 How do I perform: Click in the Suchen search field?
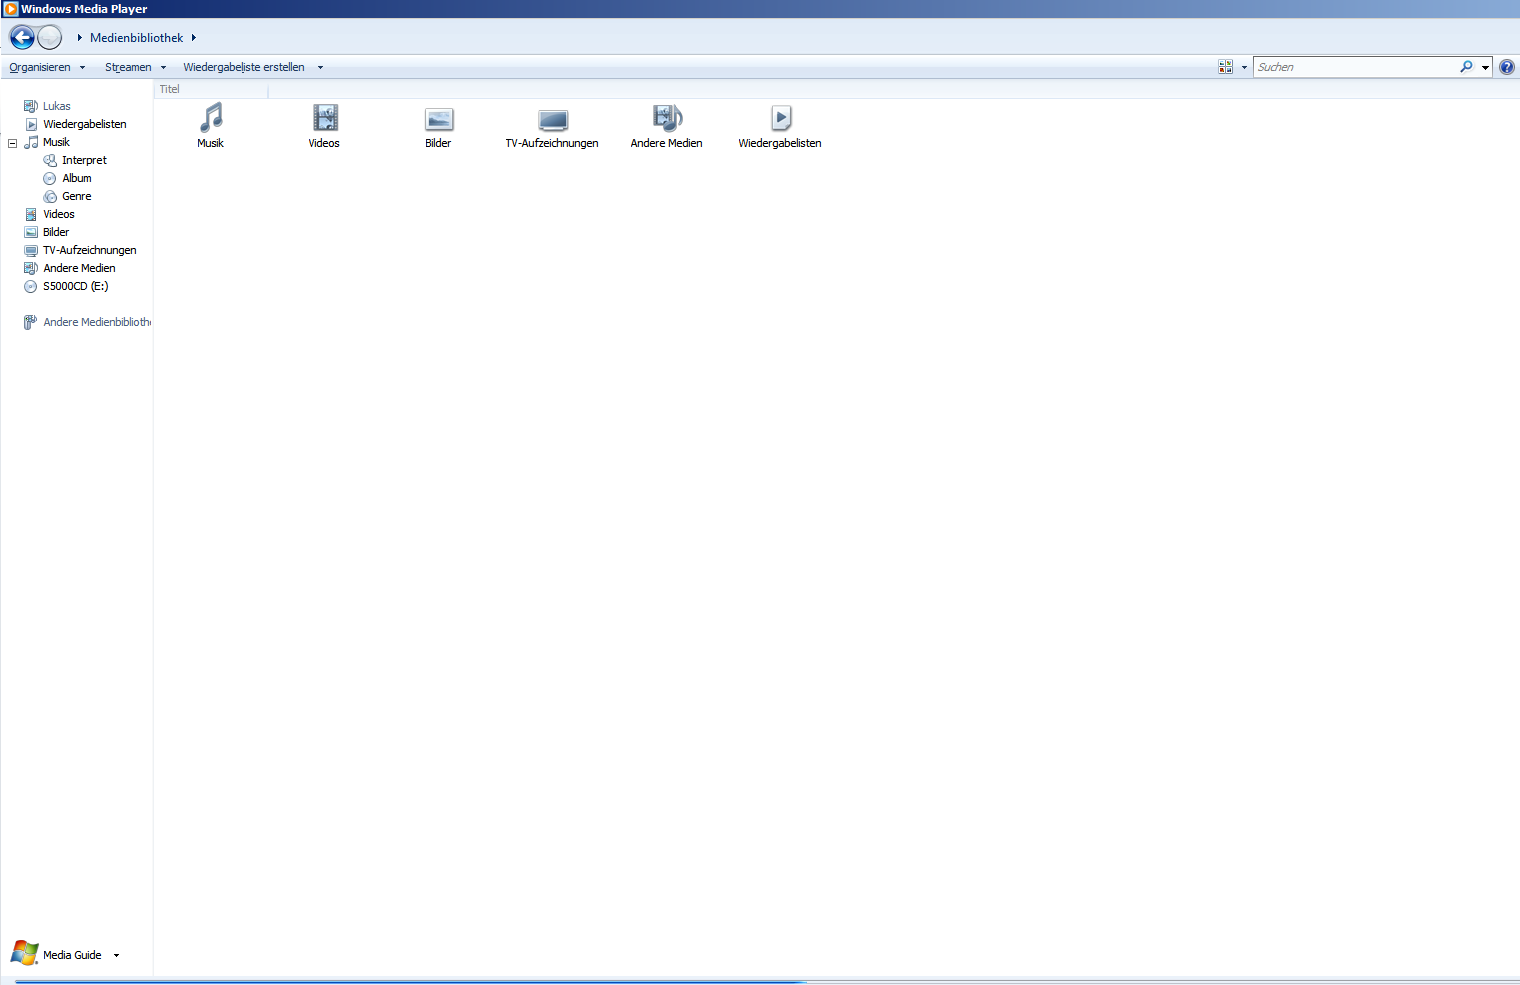pyautogui.click(x=1356, y=67)
